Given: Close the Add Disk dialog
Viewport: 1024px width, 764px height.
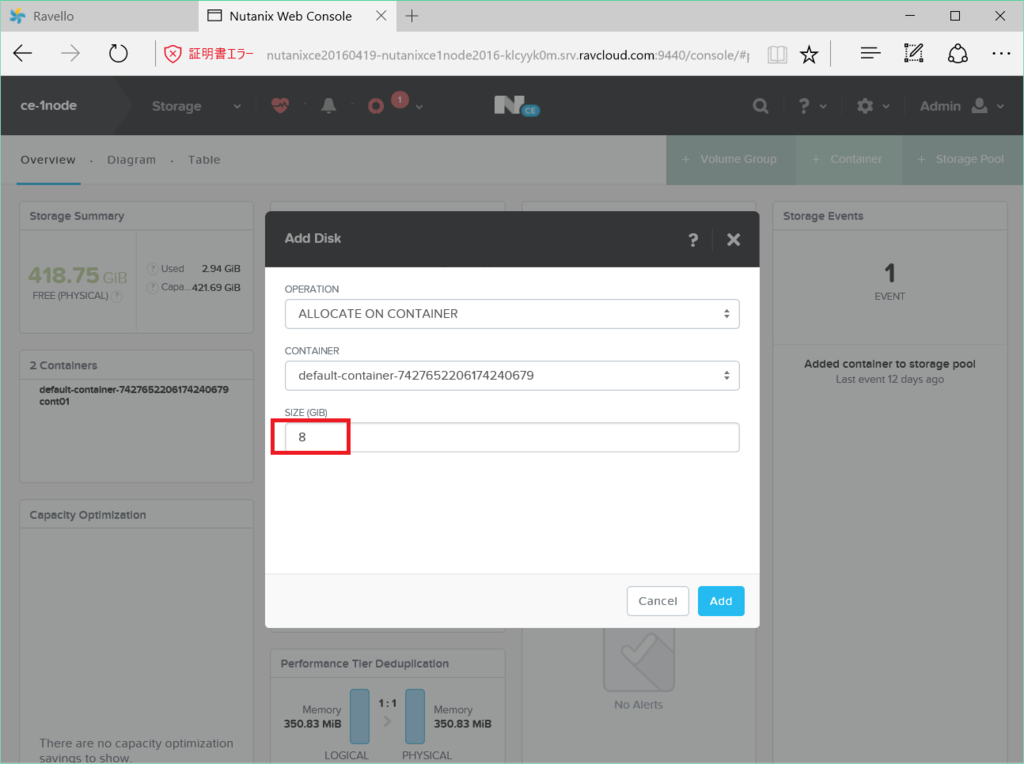Looking at the screenshot, I should click(x=733, y=240).
